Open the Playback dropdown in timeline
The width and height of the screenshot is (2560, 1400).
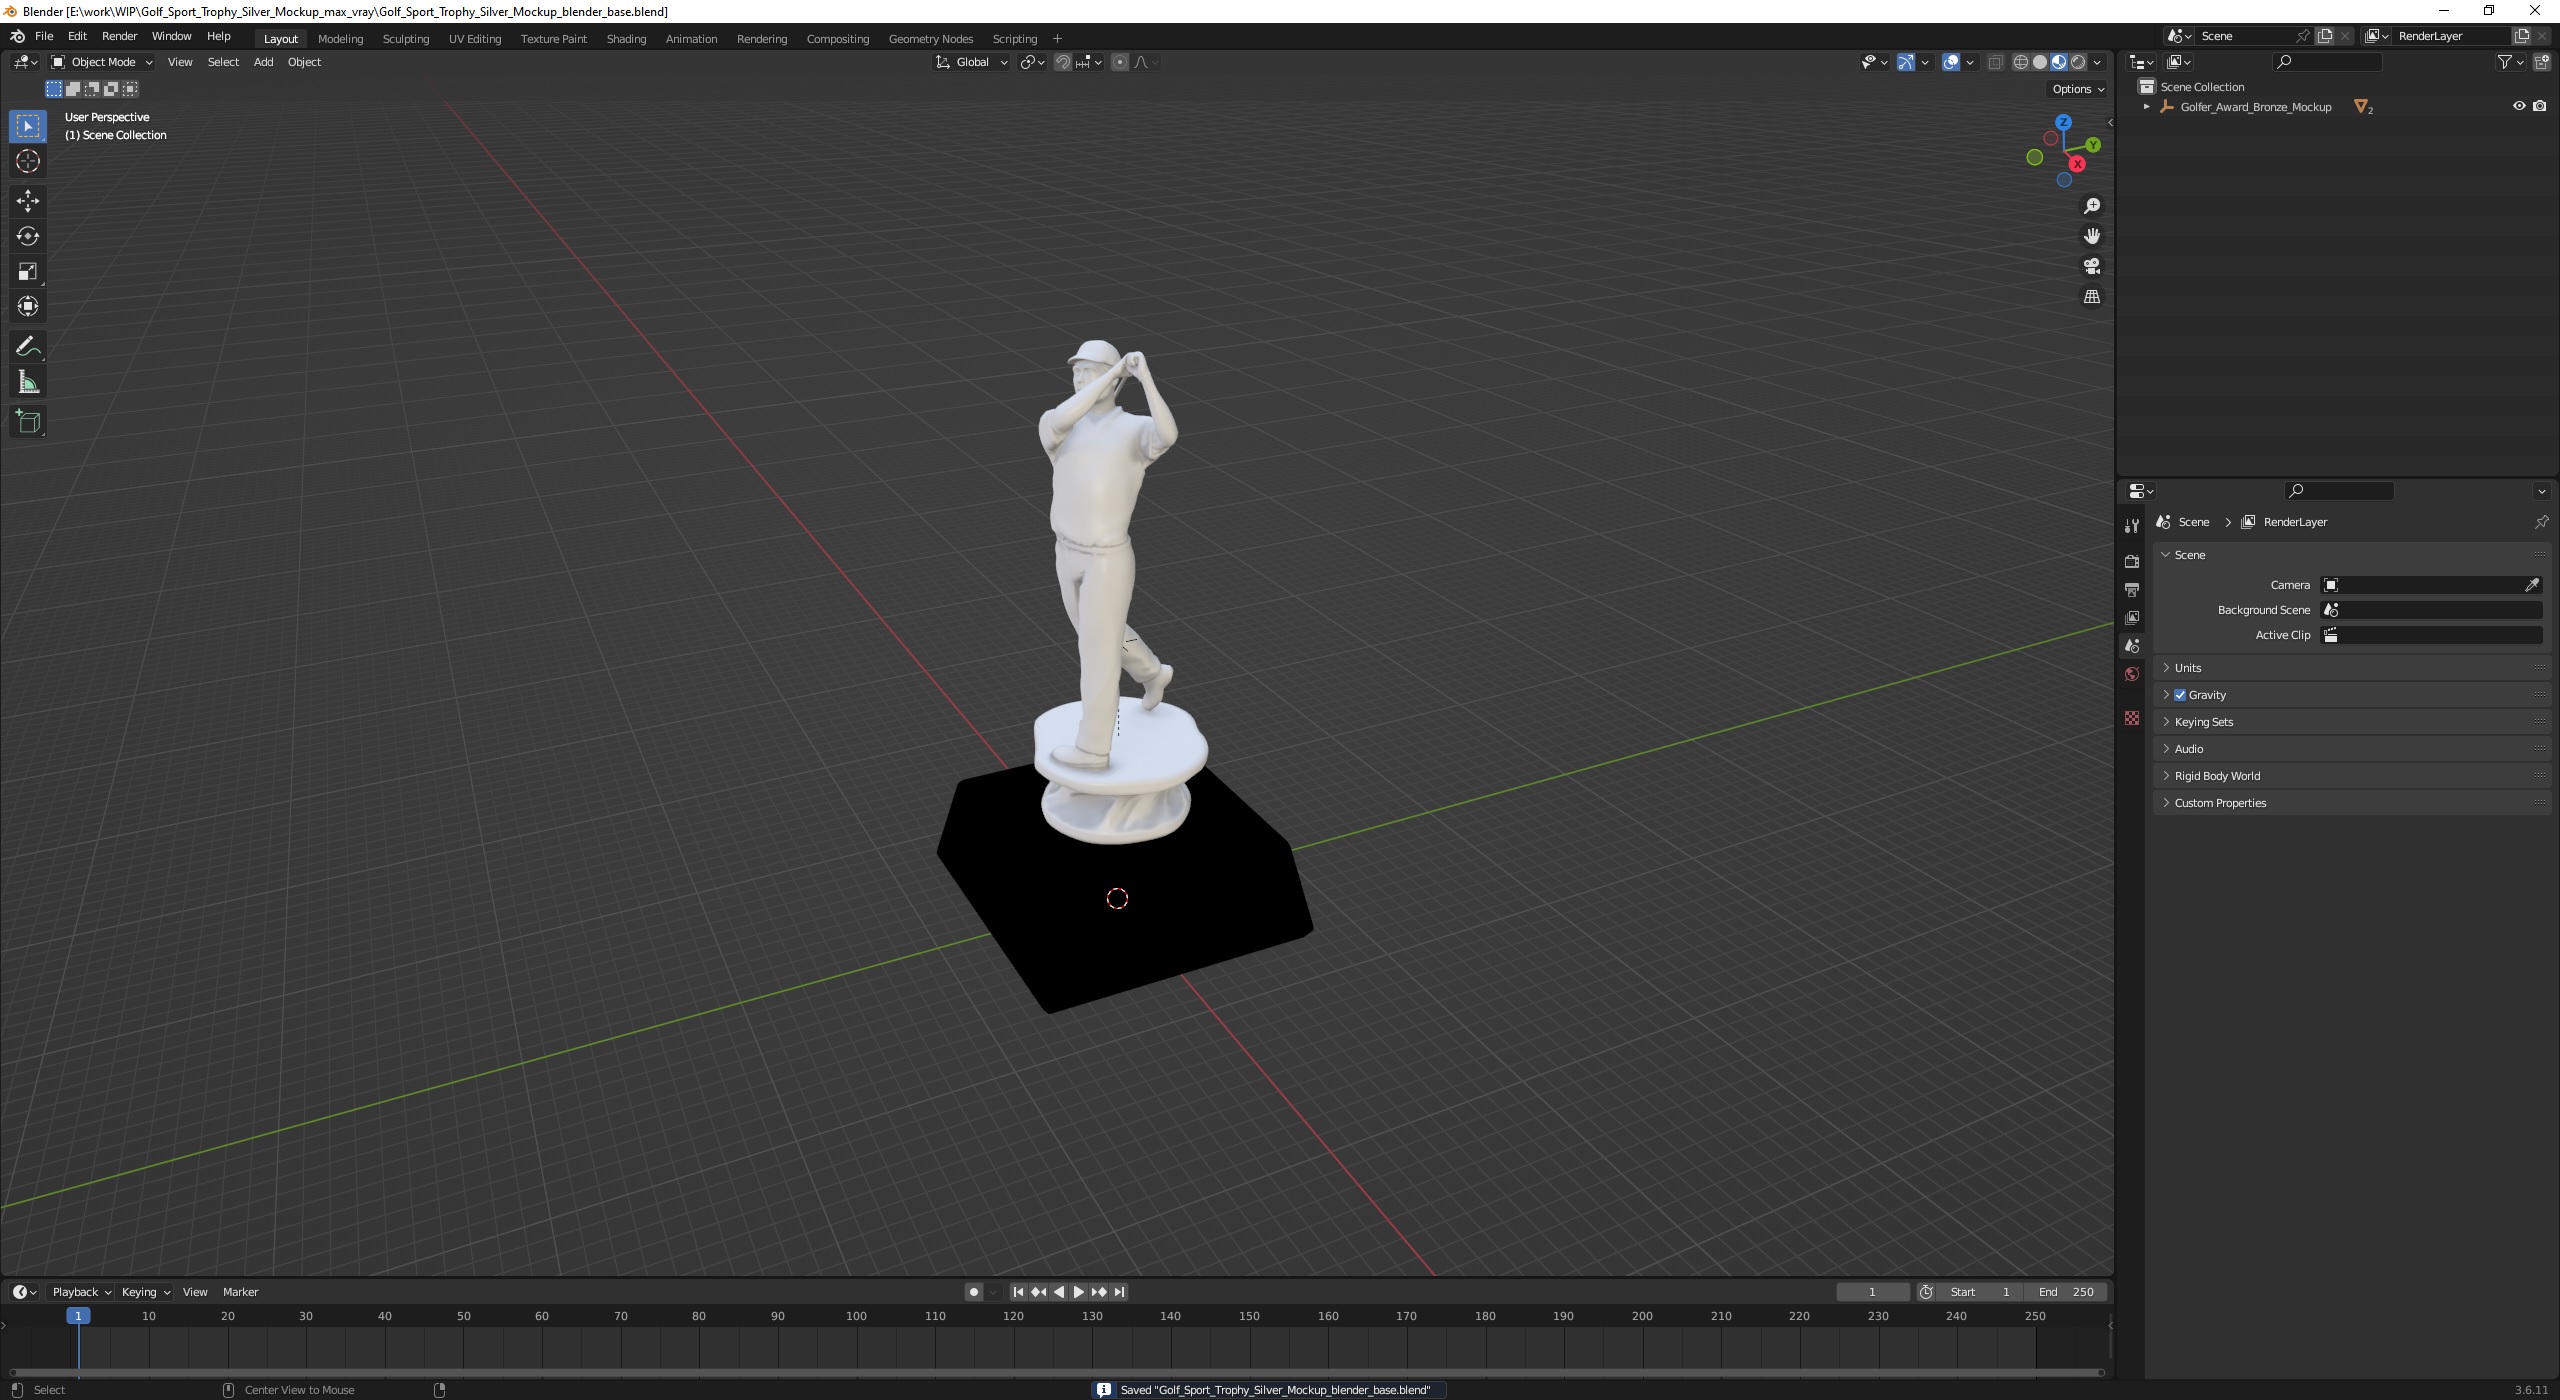point(81,1292)
